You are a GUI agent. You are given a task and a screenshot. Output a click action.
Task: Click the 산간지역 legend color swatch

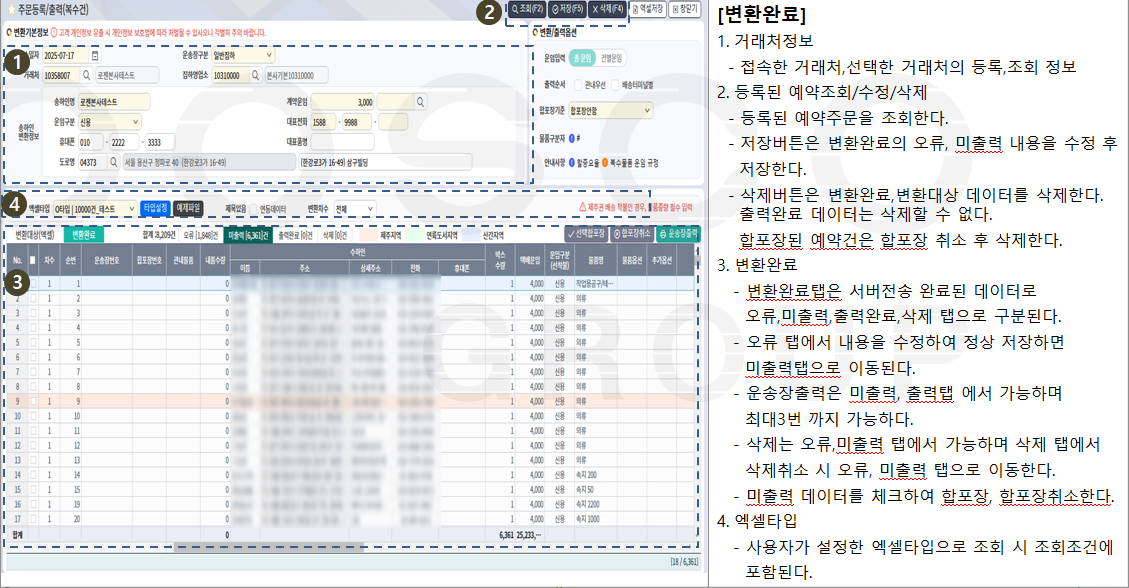(472, 235)
